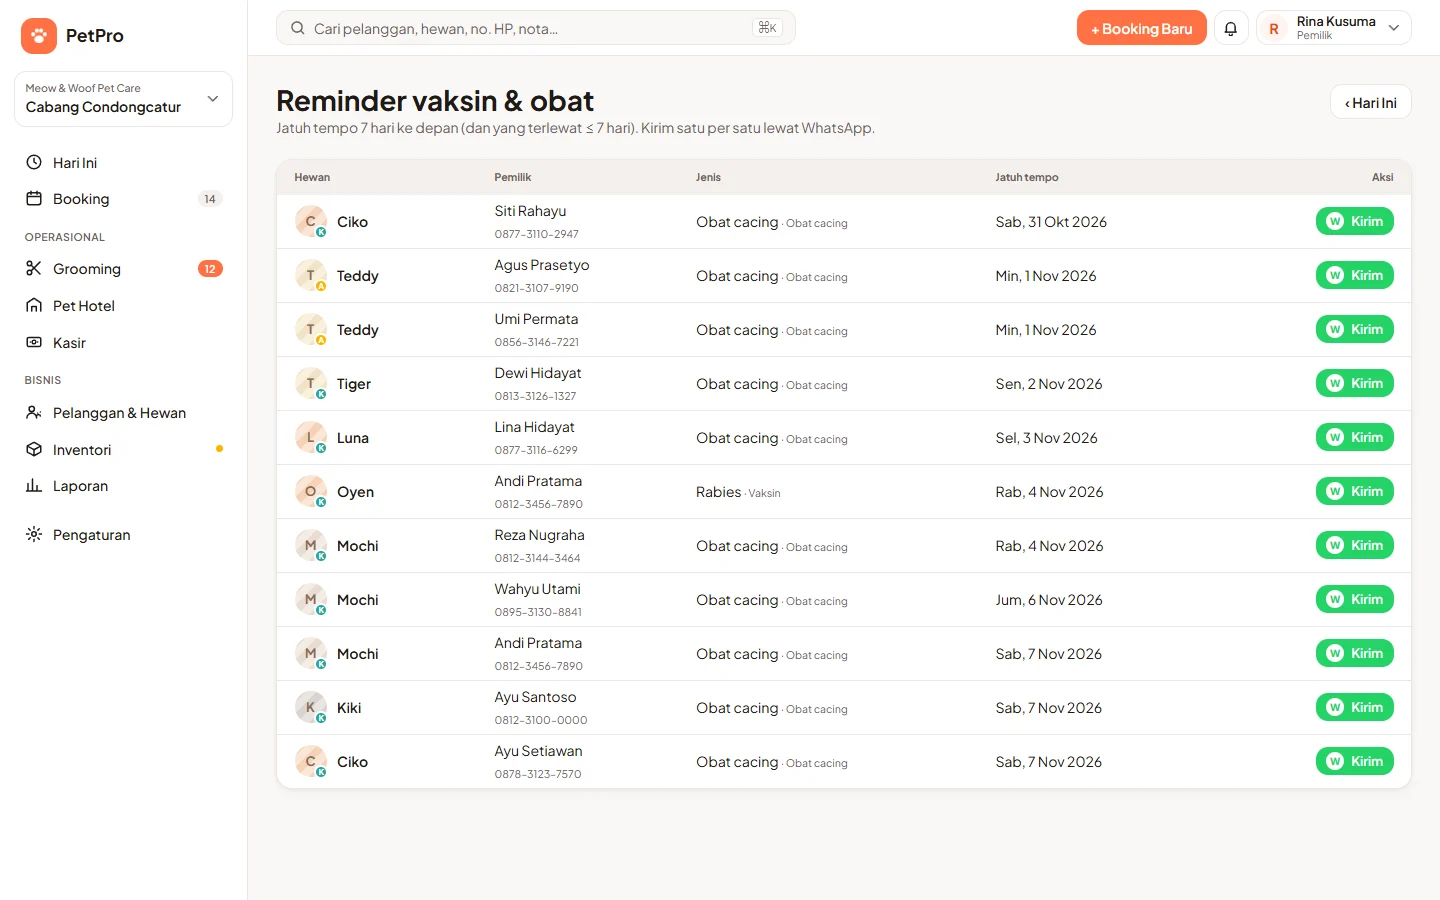Open the notifications bell icon
This screenshot has height=900, width=1440.
pyautogui.click(x=1231, y=28)
